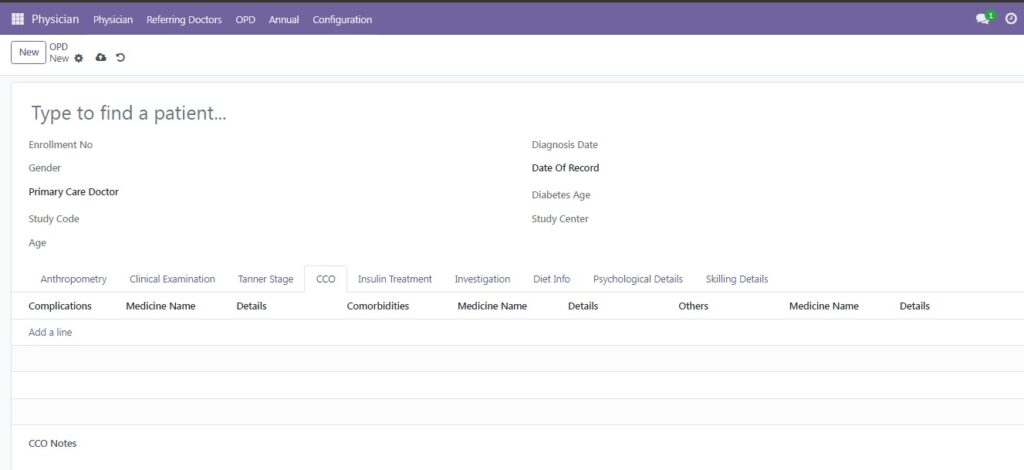
Task: Open the OPD menu in navbar
Action: click(245, 19)
